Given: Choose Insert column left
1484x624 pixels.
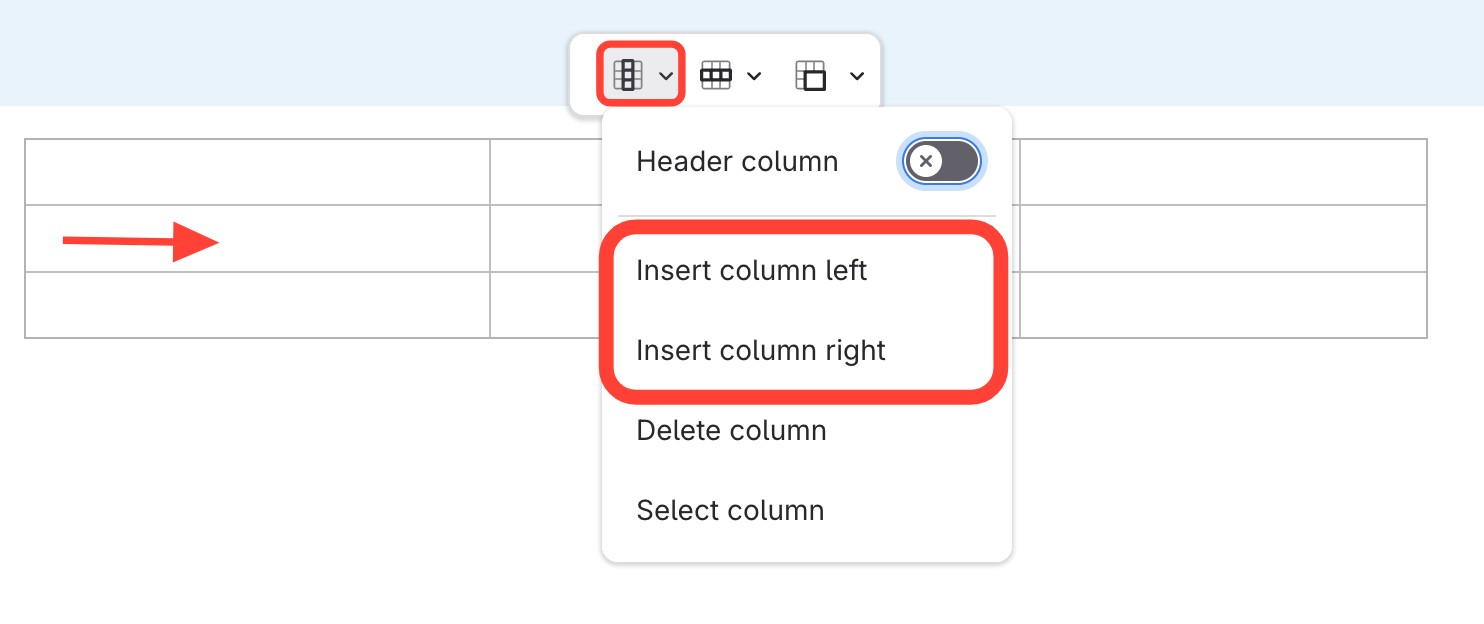Looking at the screenshot, I should [x=751, y=271].
